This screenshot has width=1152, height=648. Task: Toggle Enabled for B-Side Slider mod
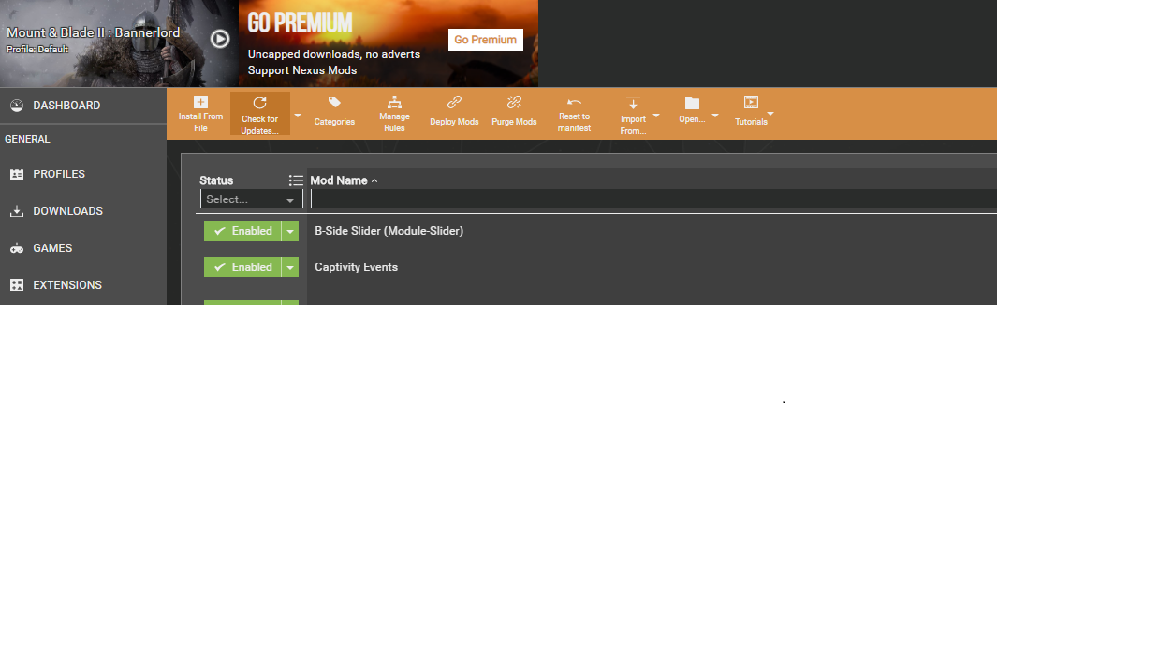pyautogui.click(x=243, y=231)
